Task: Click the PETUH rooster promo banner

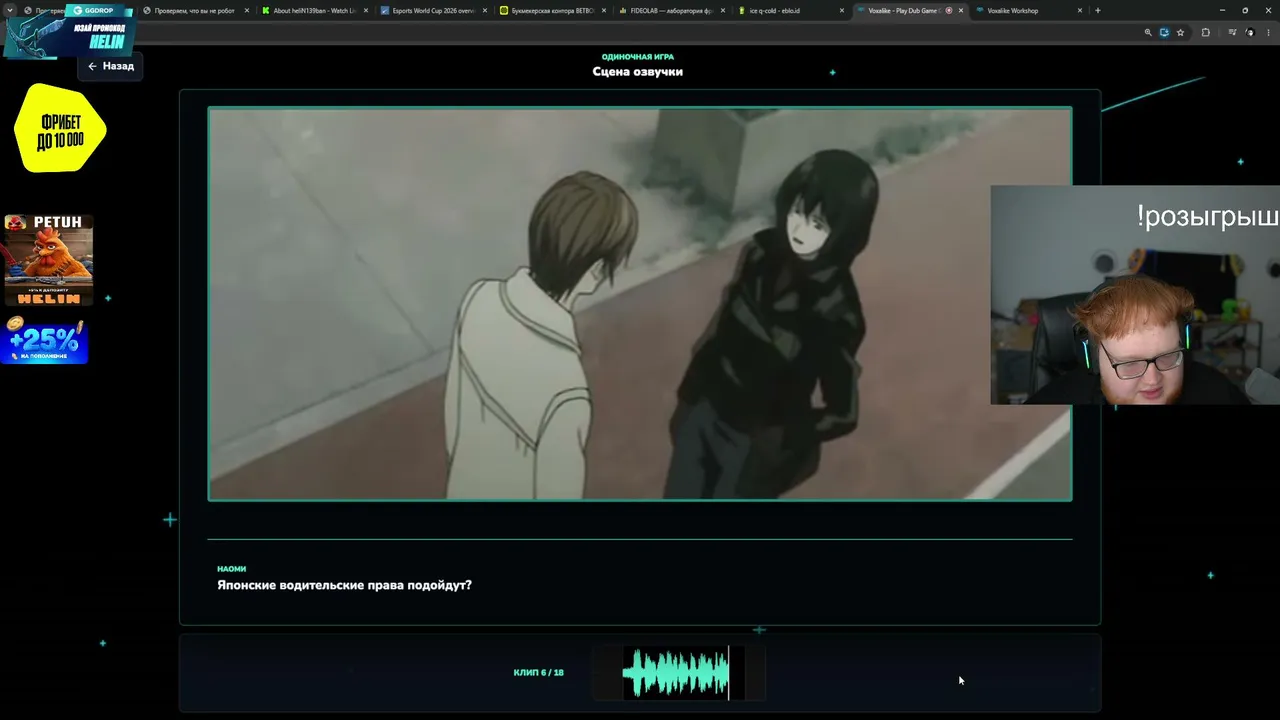Action: coord(48,260)
